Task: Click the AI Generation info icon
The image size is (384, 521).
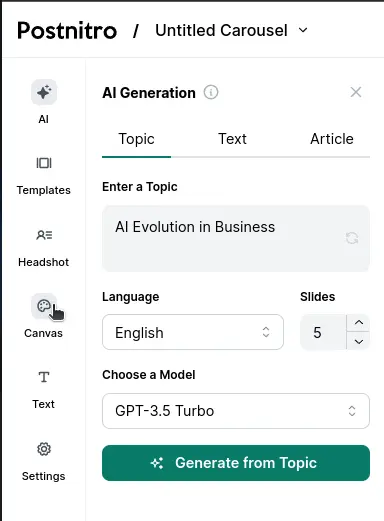Action: point(211,92)
